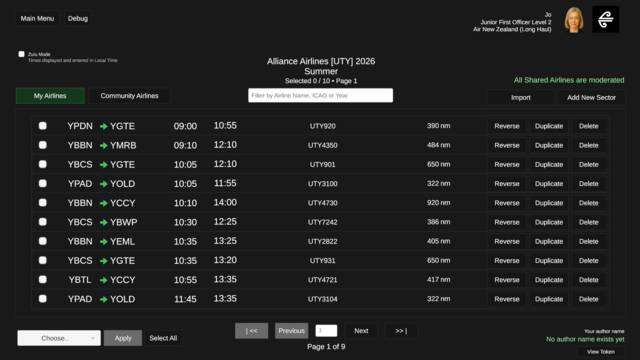640x360 pixels.
Task: Reverse the UTY4350 sector
Action: 507,145
